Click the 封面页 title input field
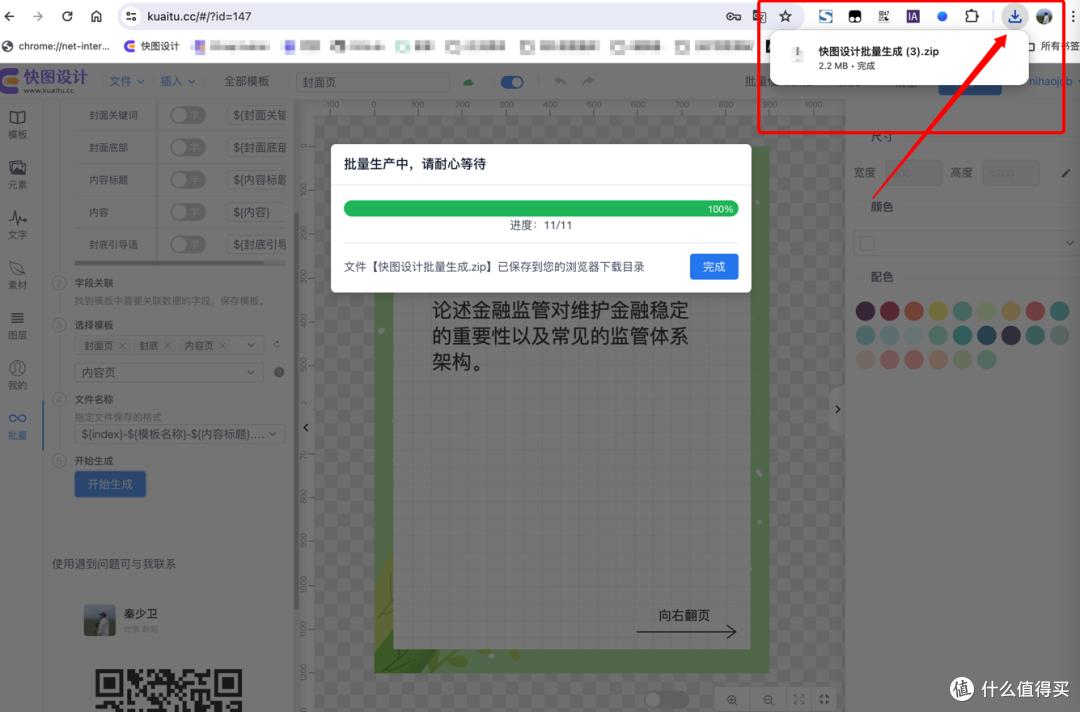This screenshot has height=712, width=1080. click(373, 82)
